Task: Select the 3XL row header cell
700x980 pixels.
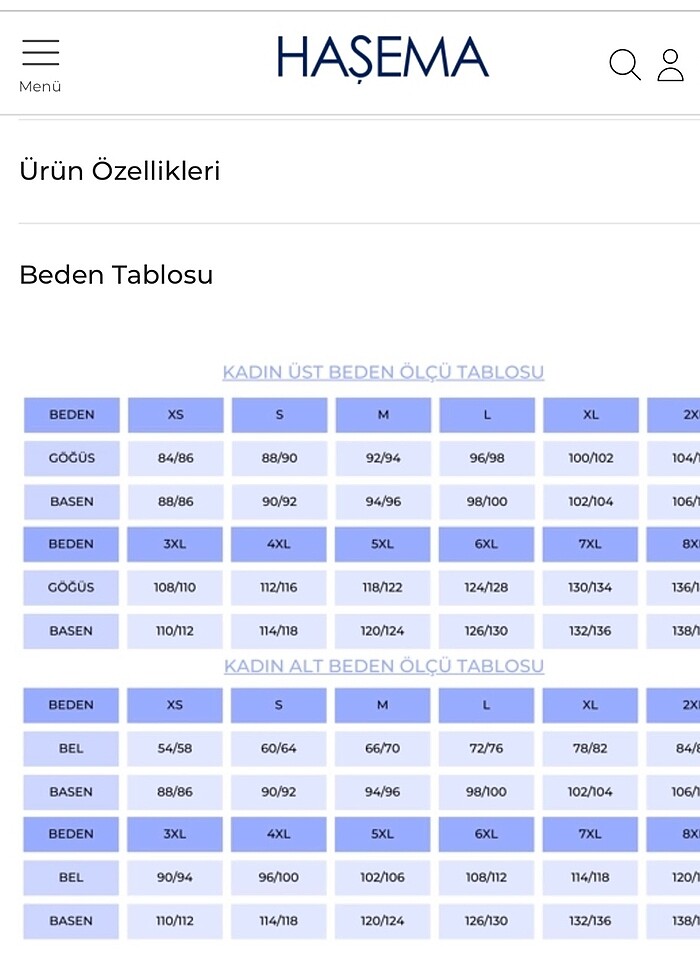Action: [175, 542]
